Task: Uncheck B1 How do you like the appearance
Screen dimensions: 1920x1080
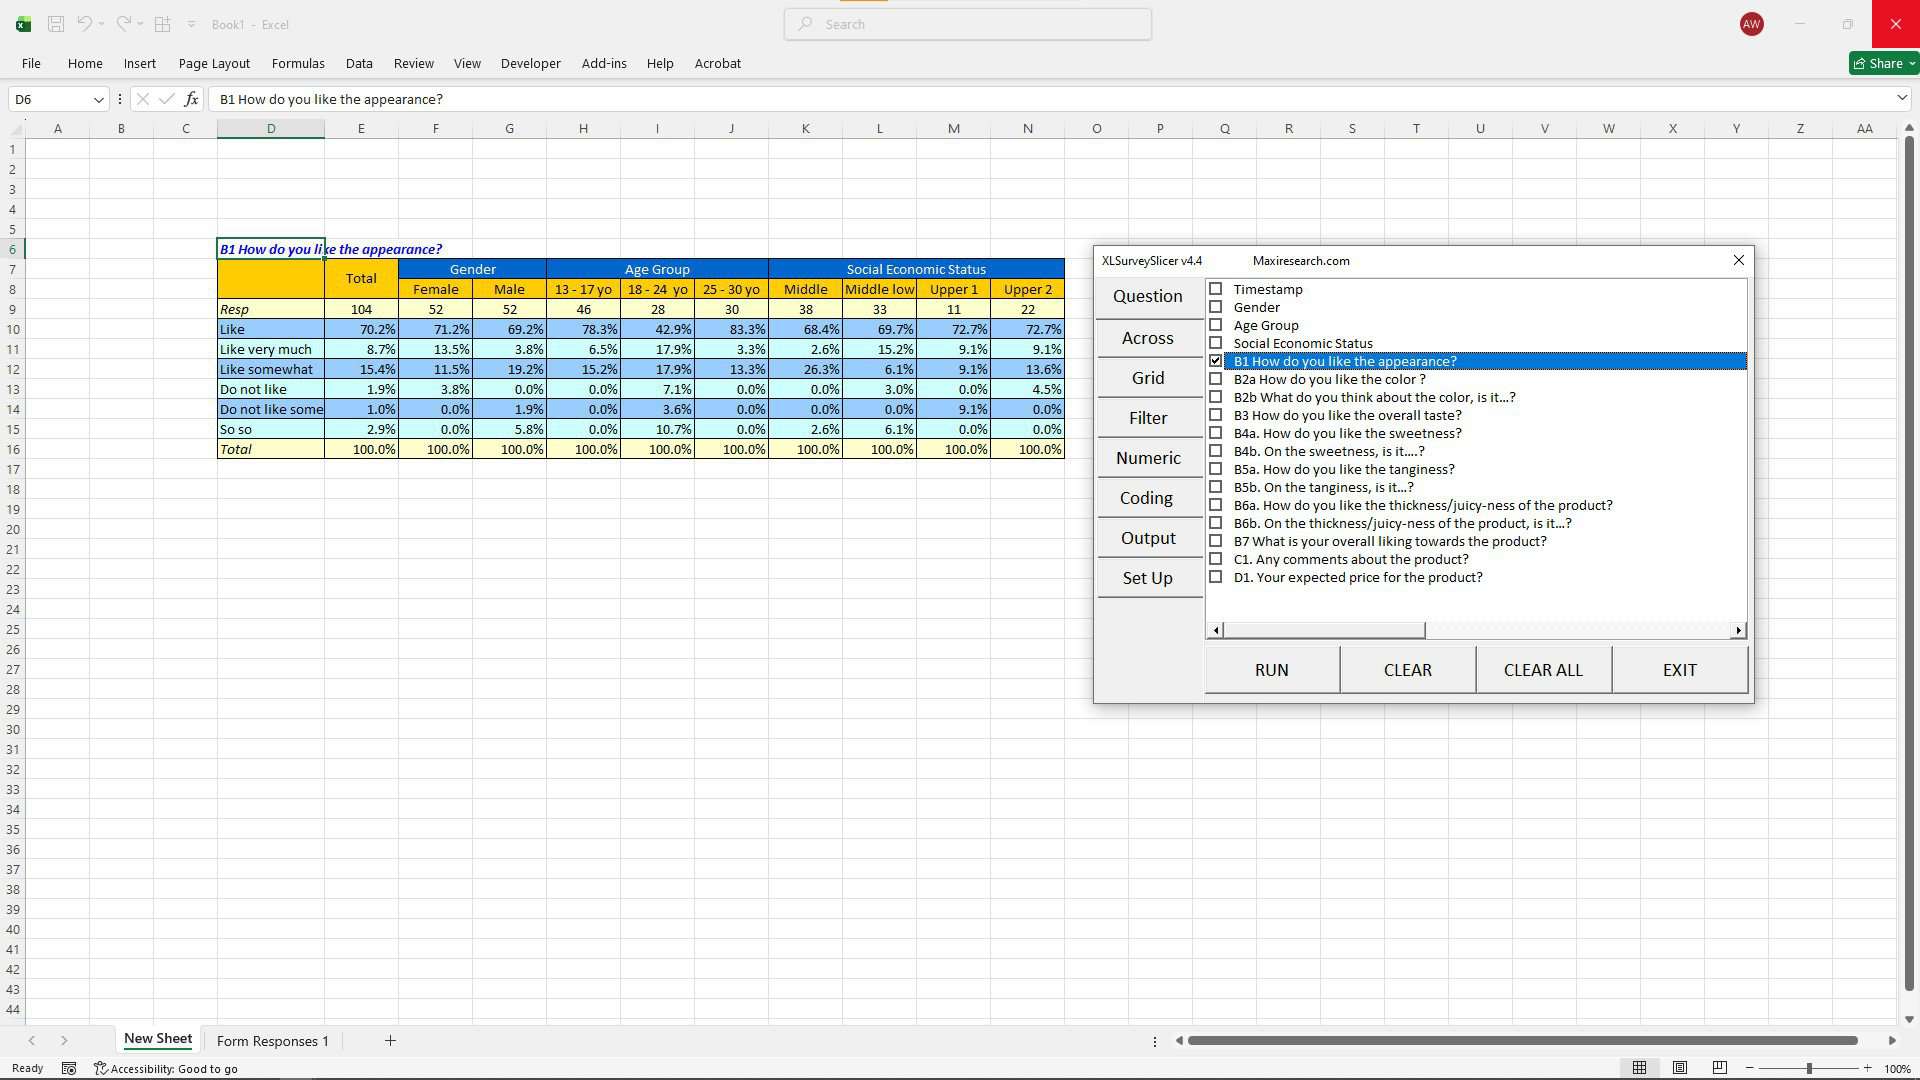Action: [1216, 361]
